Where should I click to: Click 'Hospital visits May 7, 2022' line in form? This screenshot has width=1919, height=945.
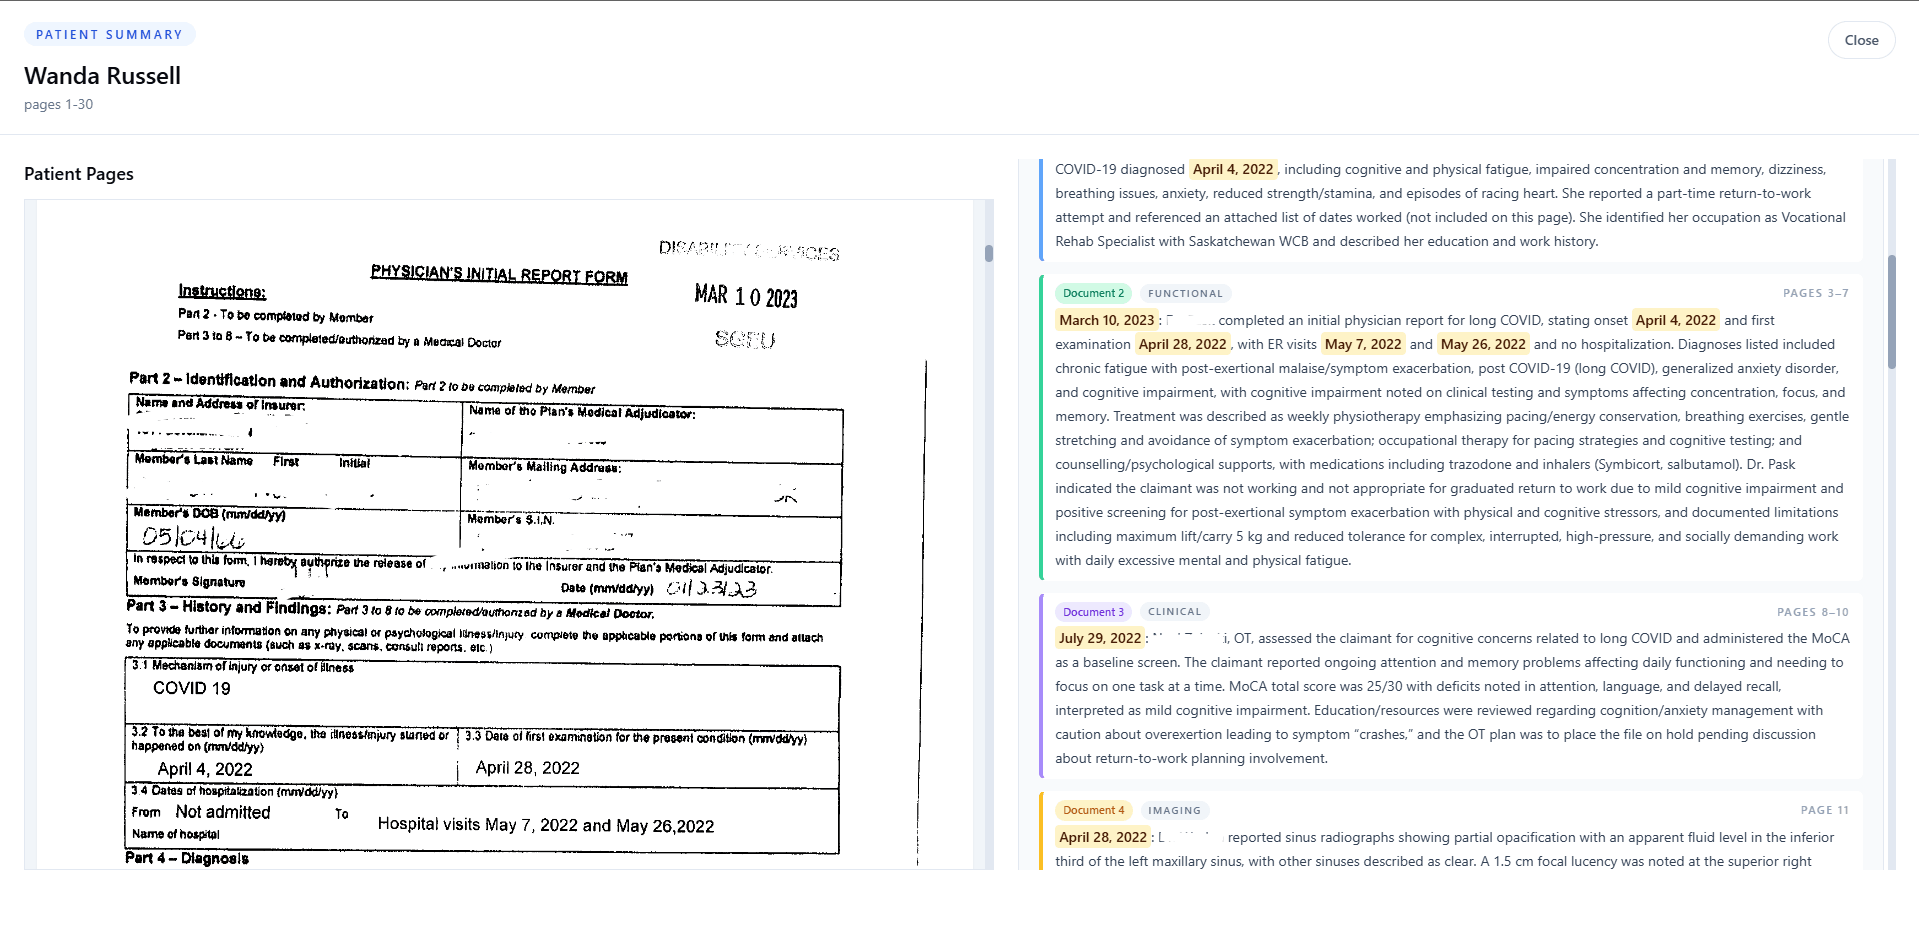546,825
